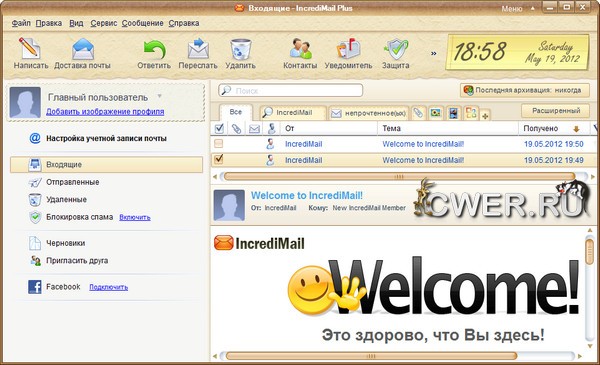Uncheck the 19:49 message checkbox
600x365 pixels.
(x=218, y=159)
